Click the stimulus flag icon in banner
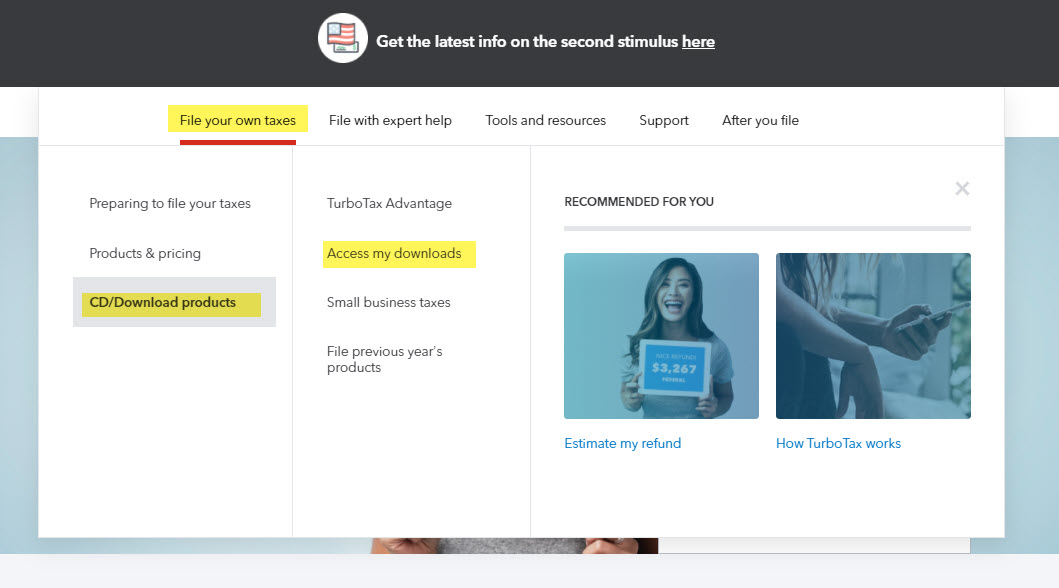This screenshot has height=588, width=1059. point(342,38)
